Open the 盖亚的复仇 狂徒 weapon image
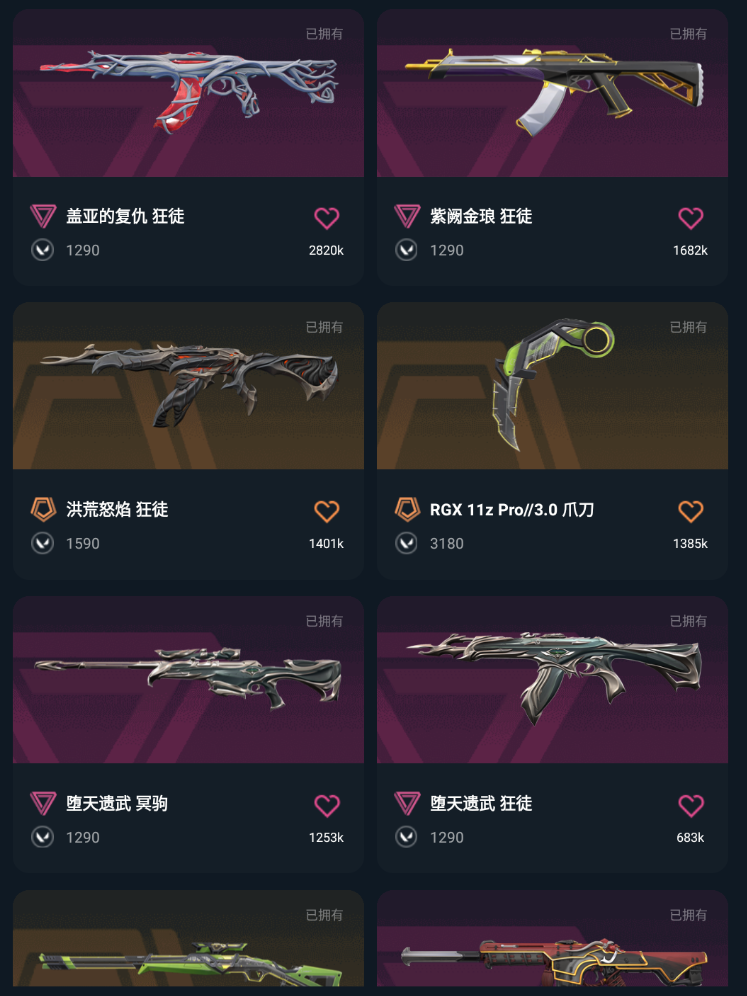Image resolution: width=747 pixels, height=996 pixels. point(188,93)
